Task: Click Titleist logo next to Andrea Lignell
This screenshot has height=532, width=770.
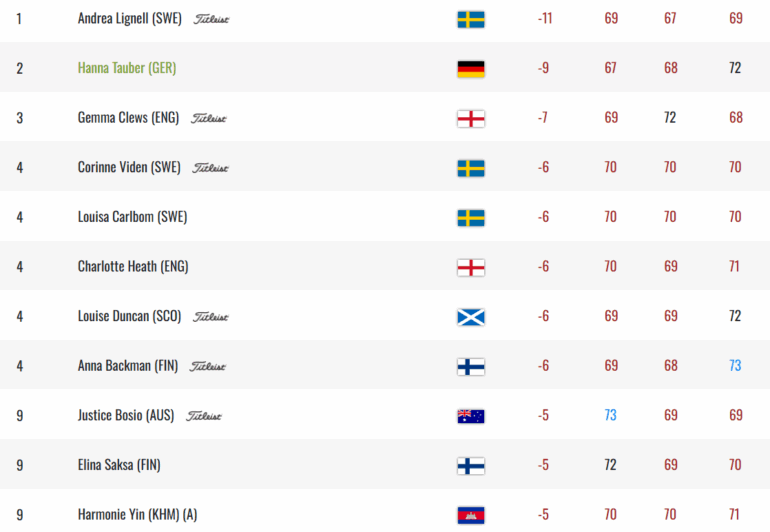Action: [212, 19]
